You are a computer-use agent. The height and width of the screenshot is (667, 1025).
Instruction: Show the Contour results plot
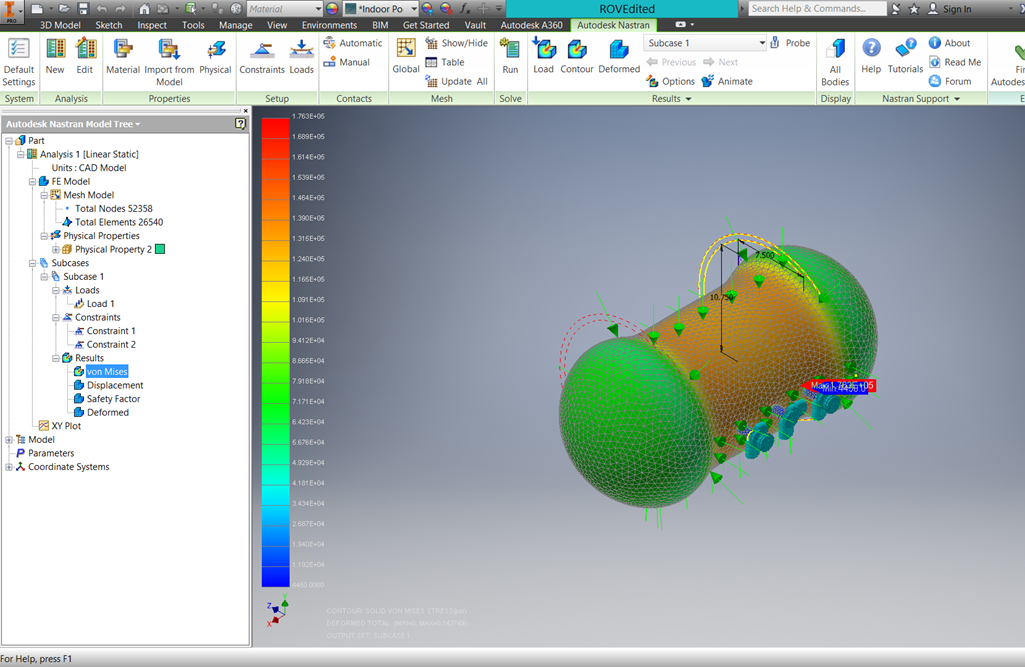tap(577, 57)
